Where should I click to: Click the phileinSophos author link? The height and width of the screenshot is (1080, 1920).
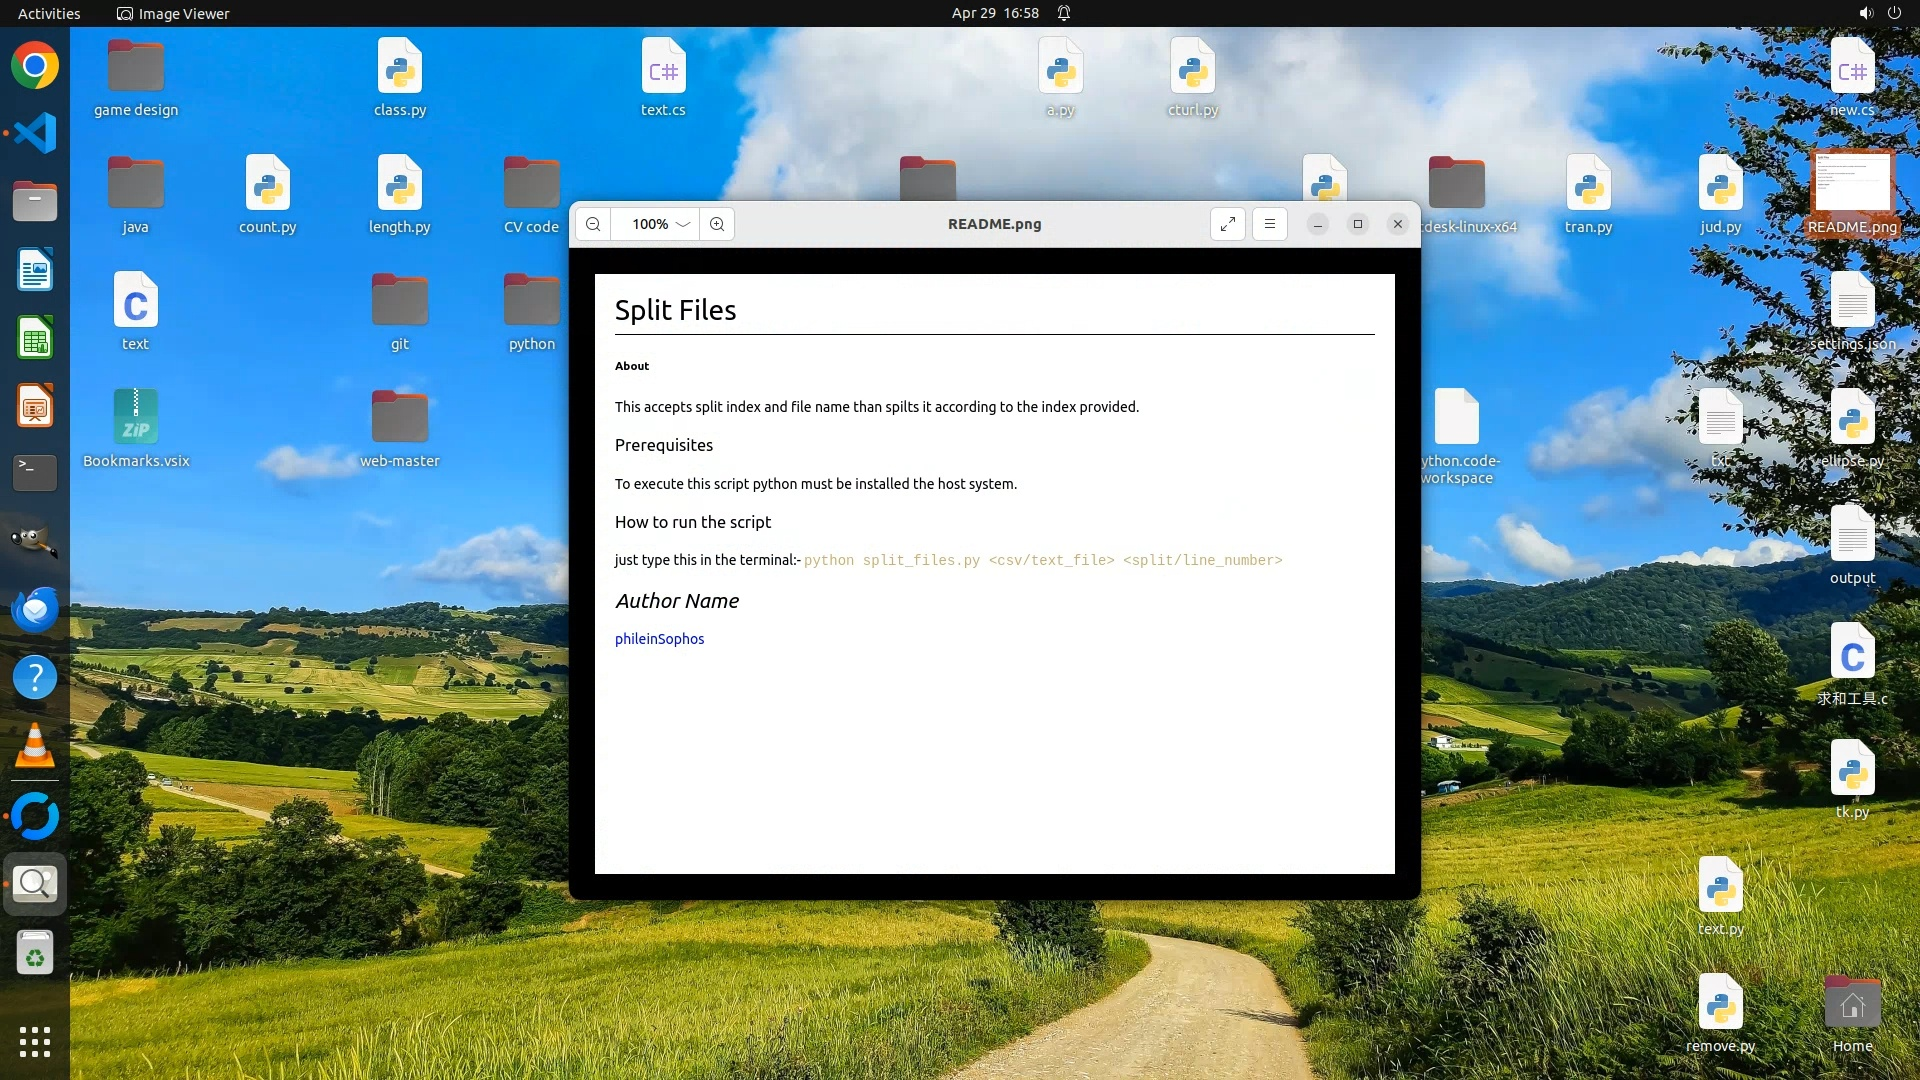pos(659,639)
